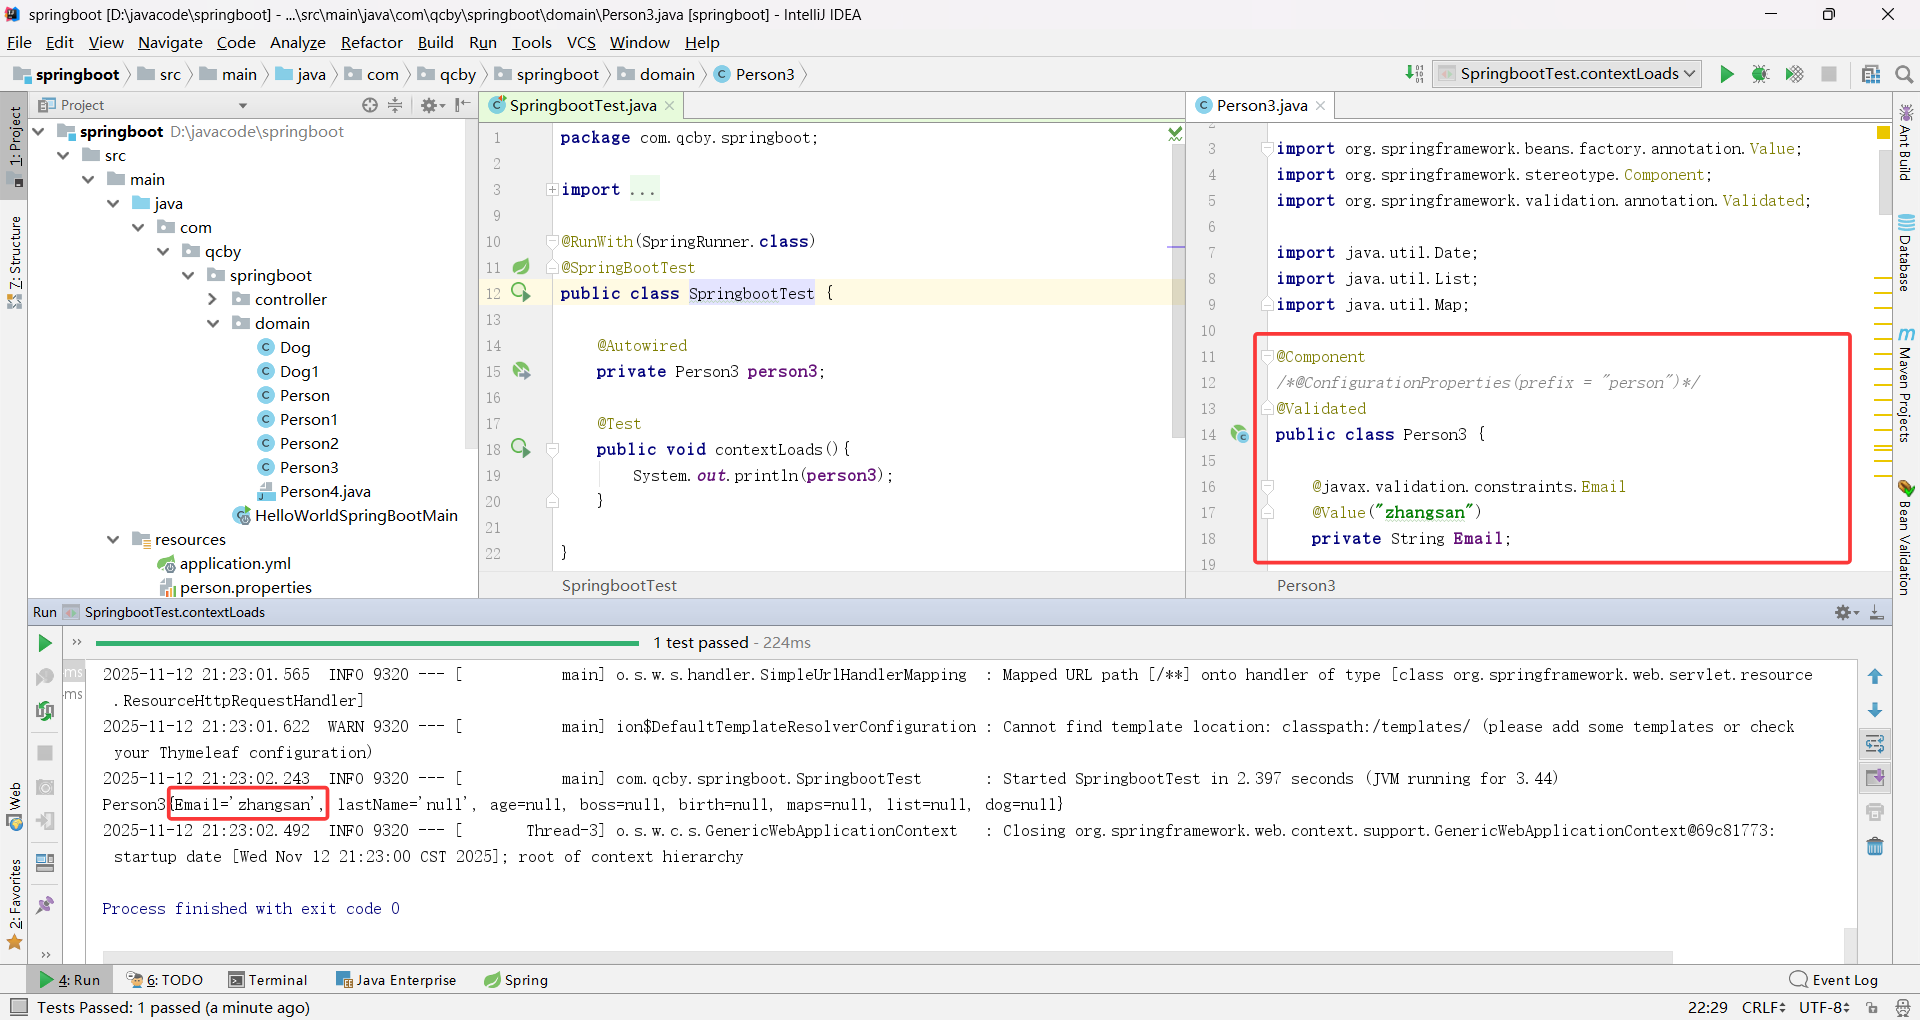The image size is (1920, 1020).
Task: Open the Build menu
Action: (435, 42)
